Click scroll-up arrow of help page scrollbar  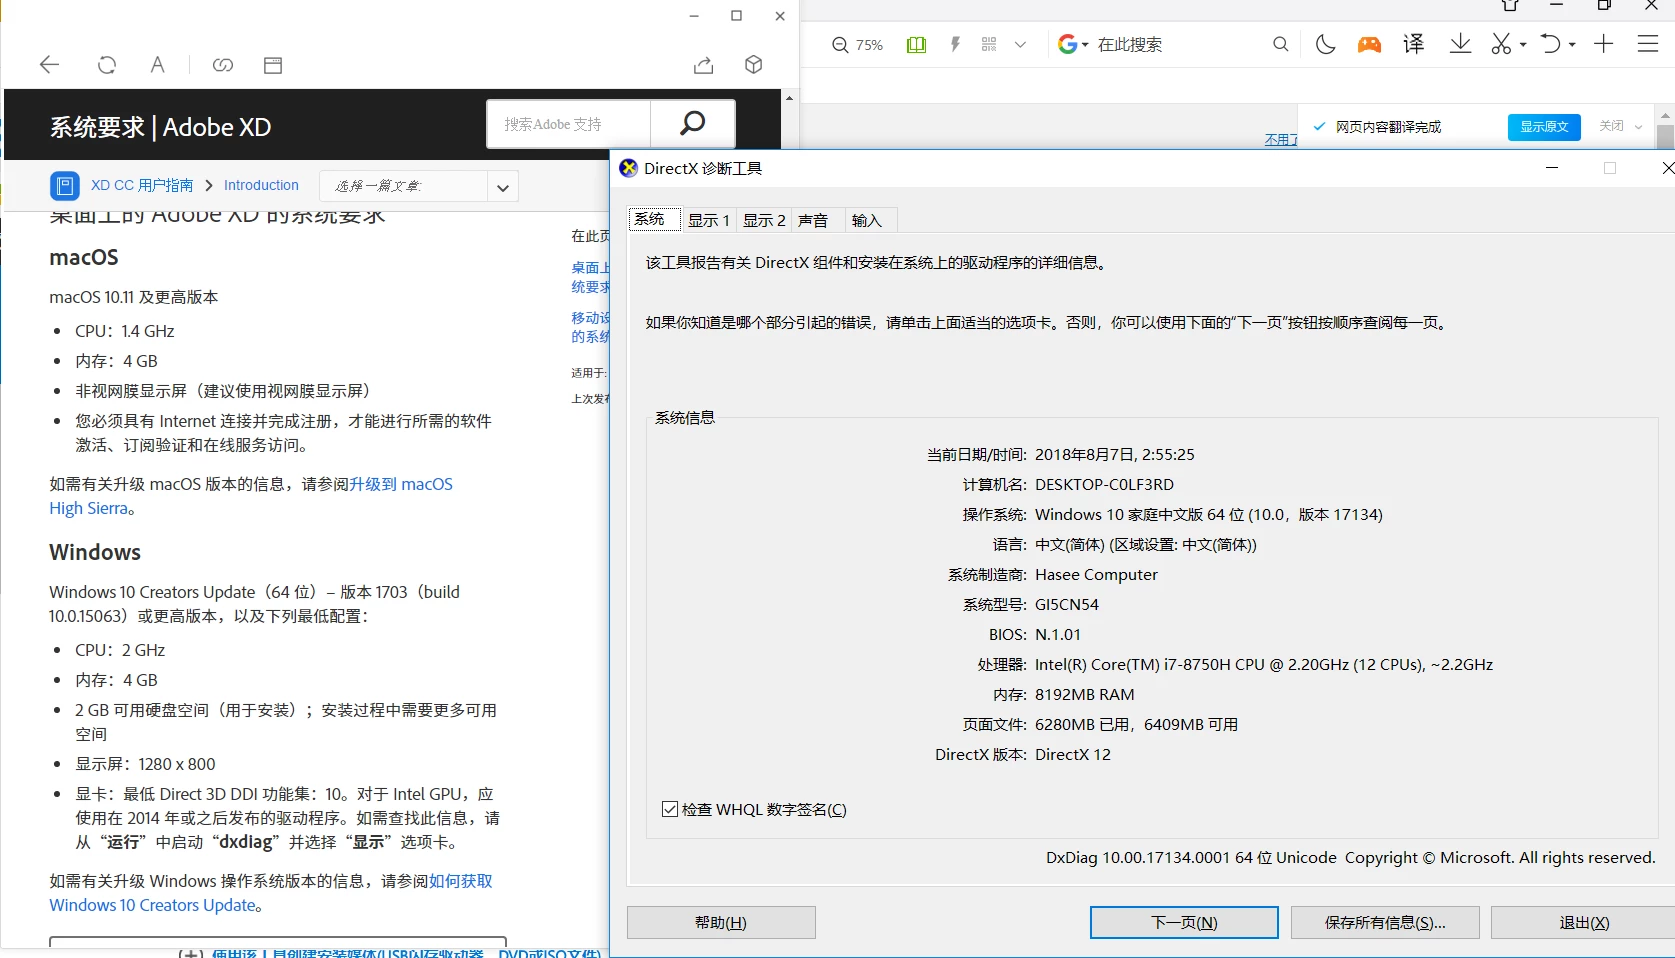(x=789, y=98)
